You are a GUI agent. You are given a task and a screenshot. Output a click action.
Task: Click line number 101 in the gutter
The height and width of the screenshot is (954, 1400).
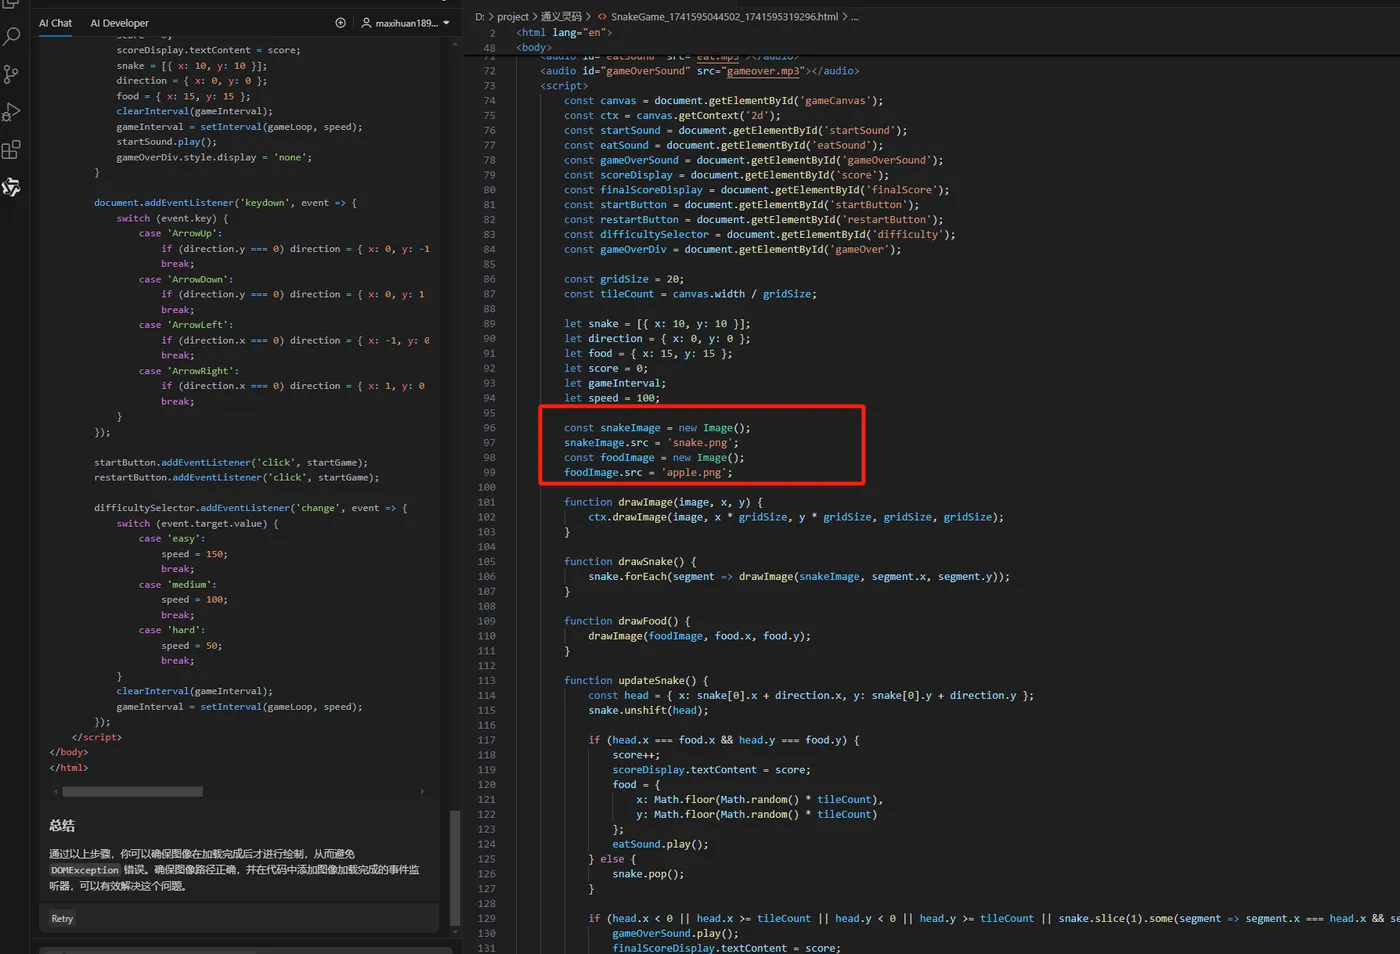pyautogui.click(x=487, y=502)
